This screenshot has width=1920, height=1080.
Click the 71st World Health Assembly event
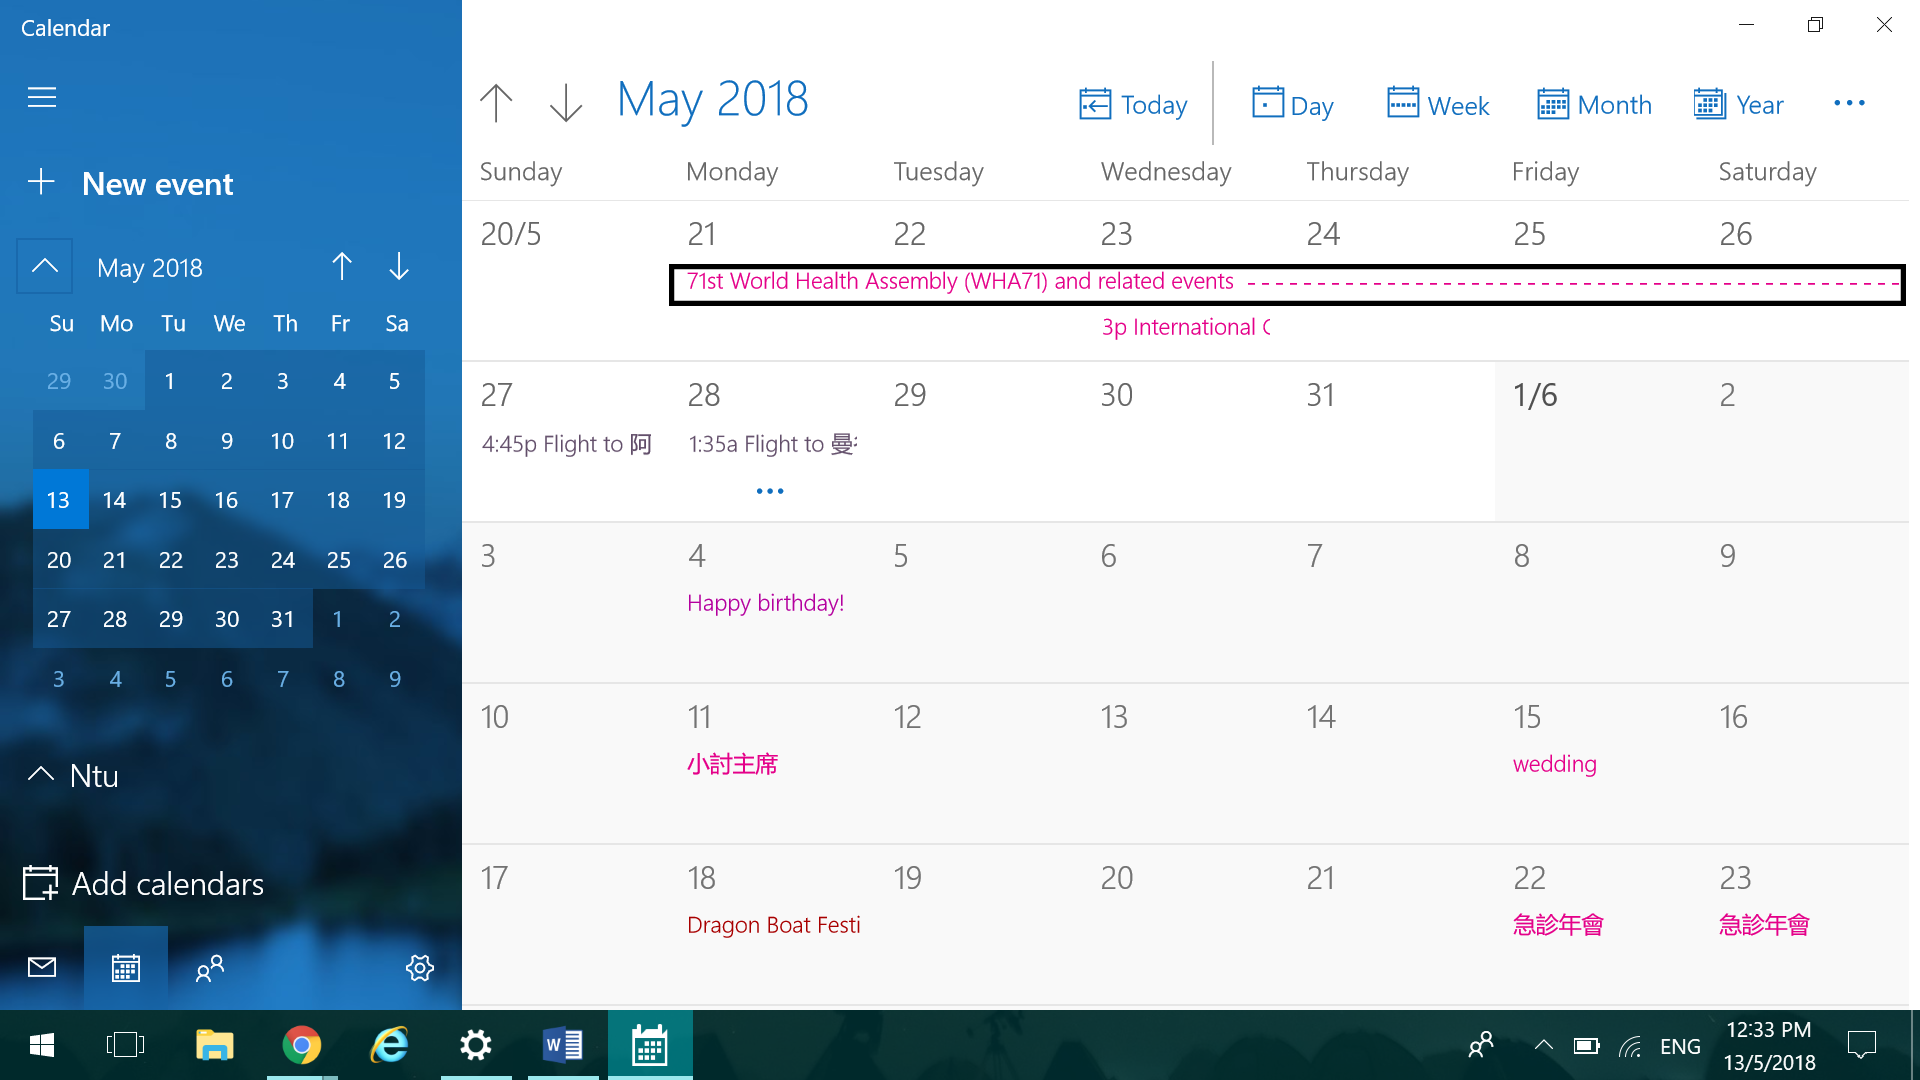957,281
